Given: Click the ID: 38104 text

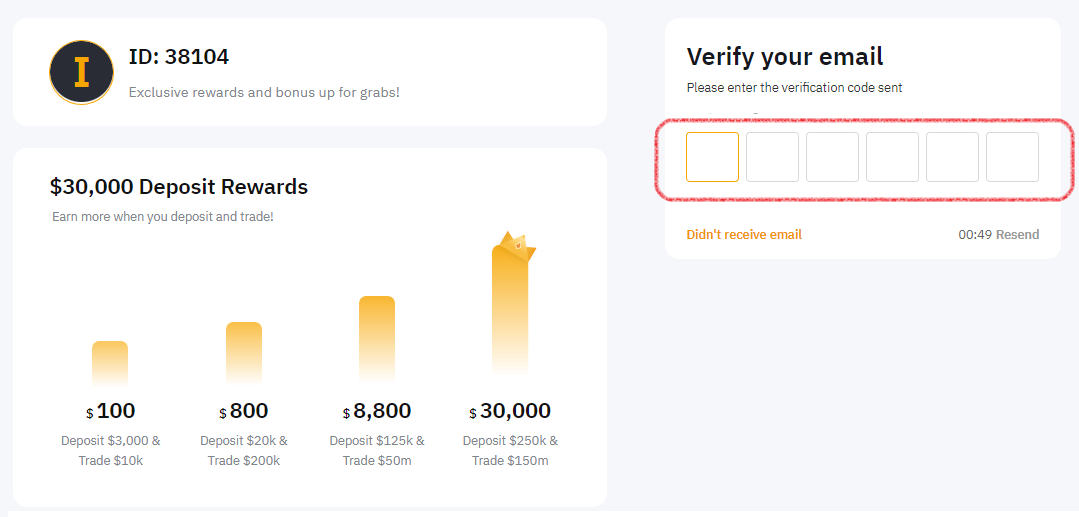Looking at the screenshot, I should 179,57.
